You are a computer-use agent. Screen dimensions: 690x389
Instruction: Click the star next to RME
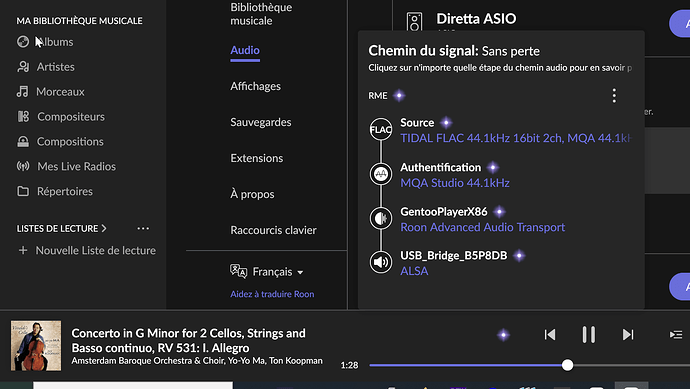[x=399, y=95]
